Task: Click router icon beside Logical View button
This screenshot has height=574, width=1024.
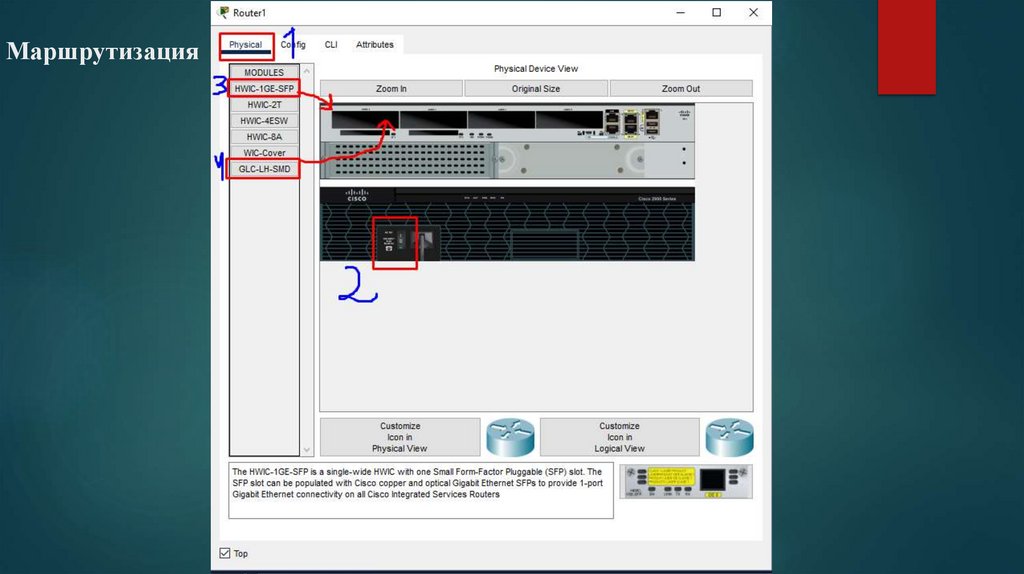Action: 729,437
